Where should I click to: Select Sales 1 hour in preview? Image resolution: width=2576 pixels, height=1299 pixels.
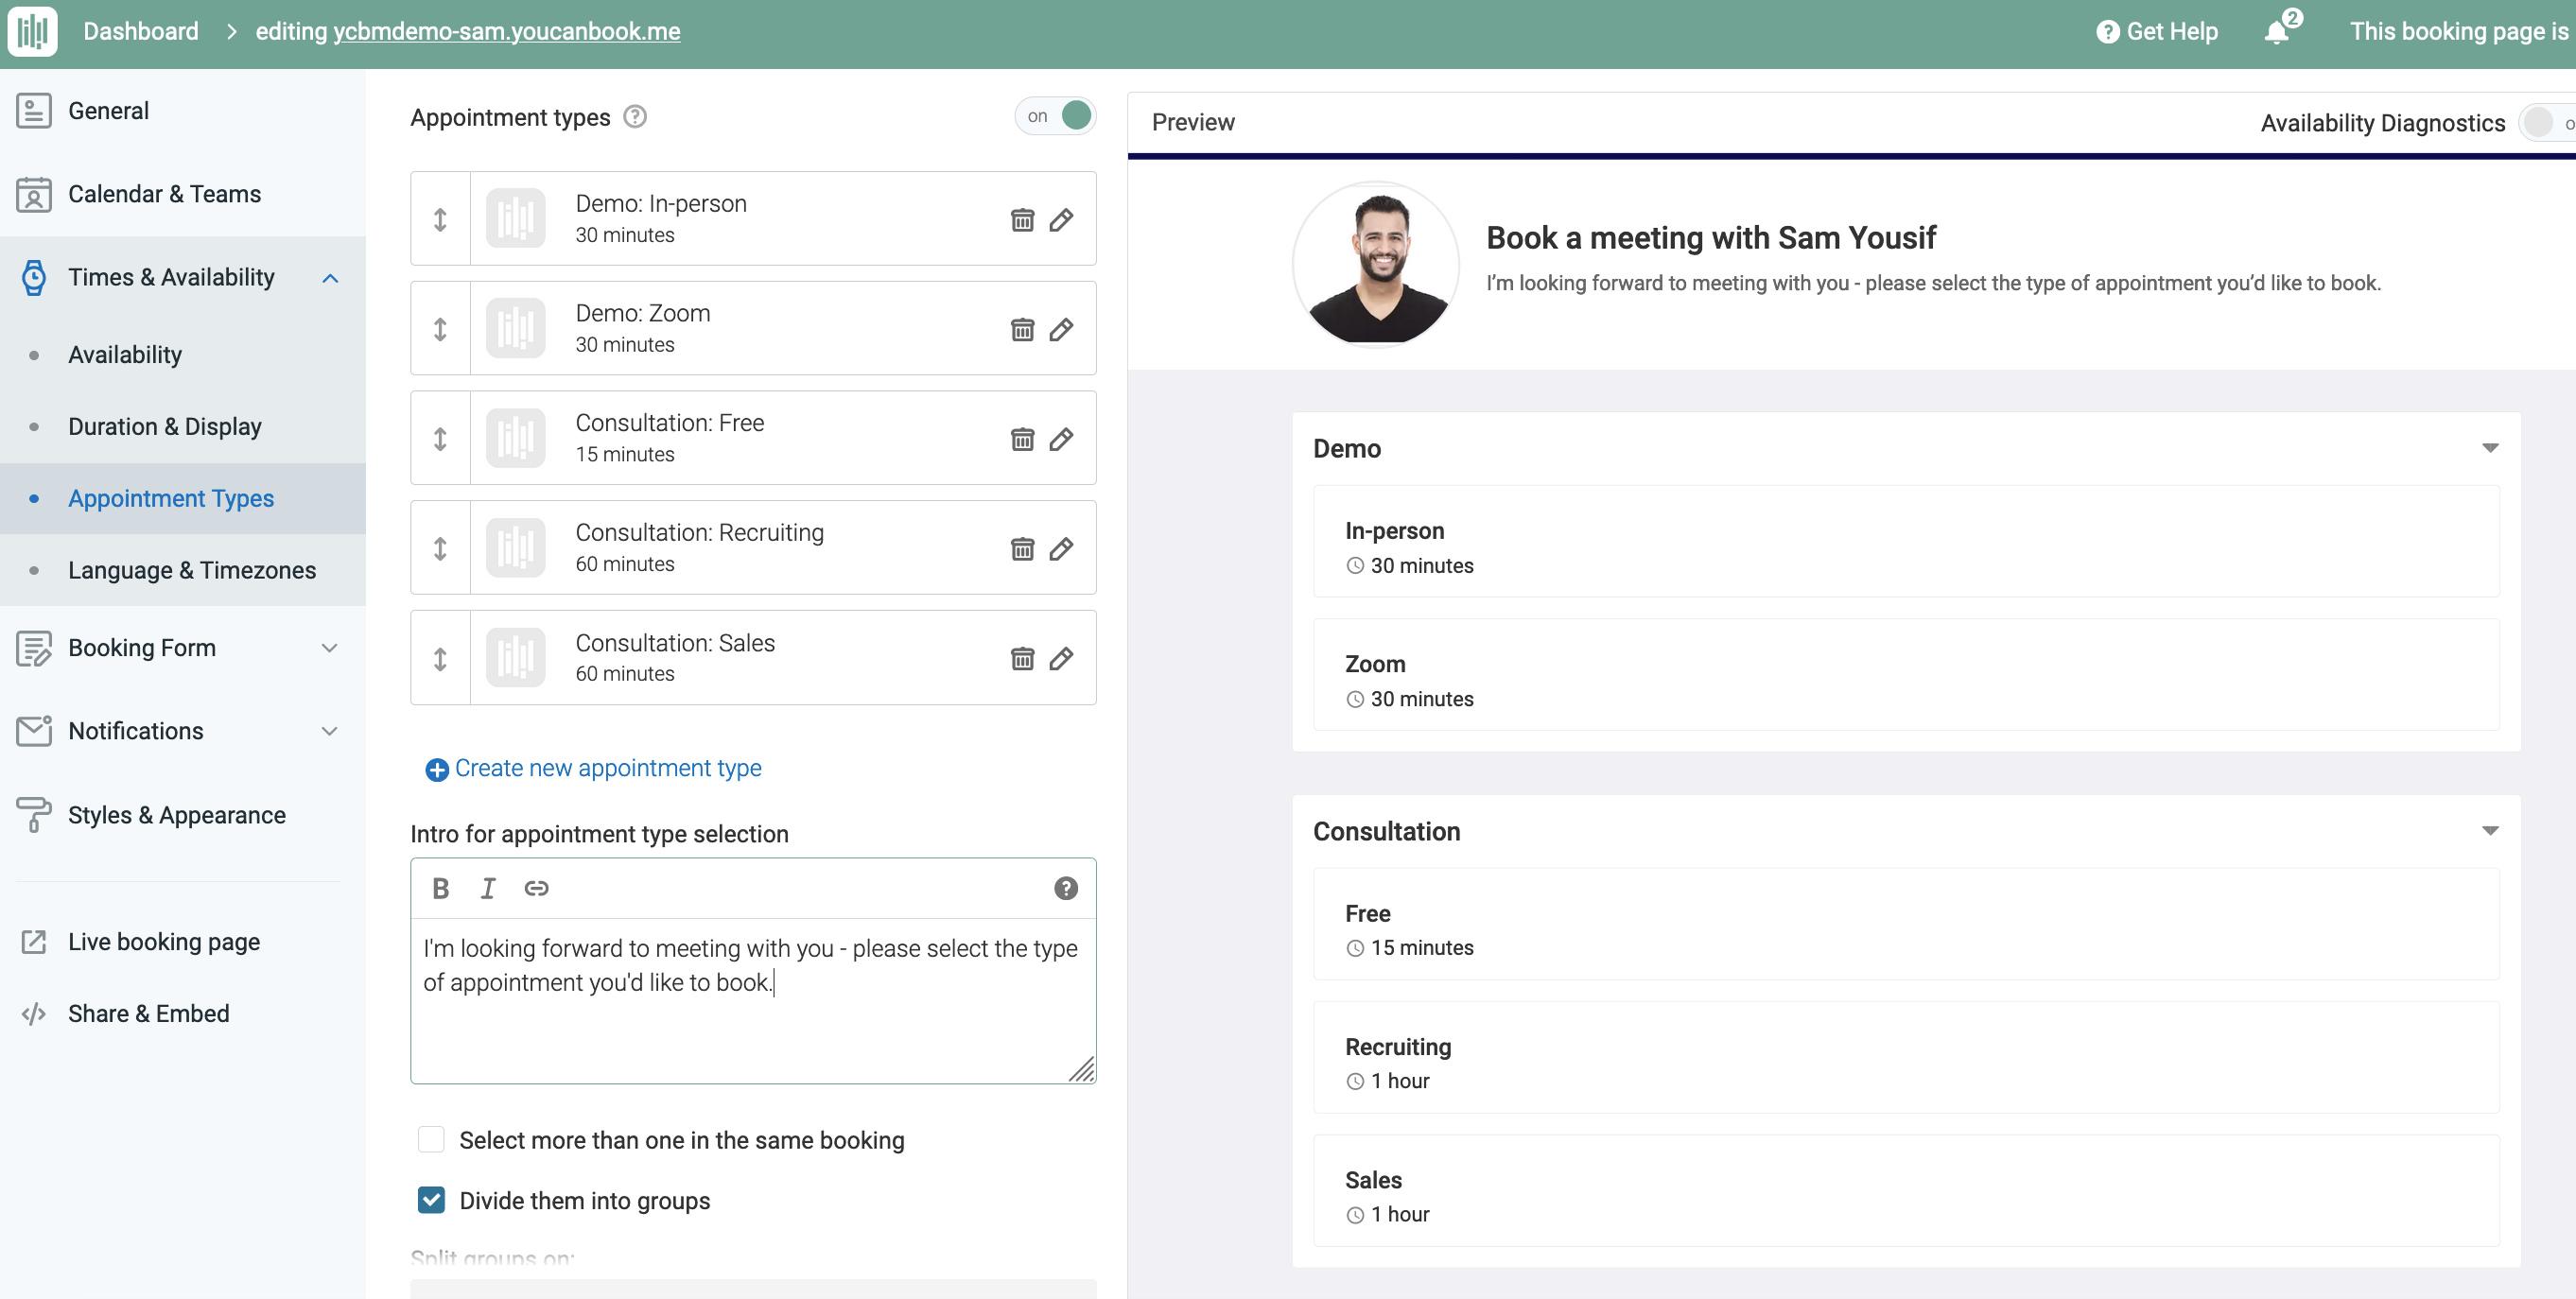(1906, 1191)
